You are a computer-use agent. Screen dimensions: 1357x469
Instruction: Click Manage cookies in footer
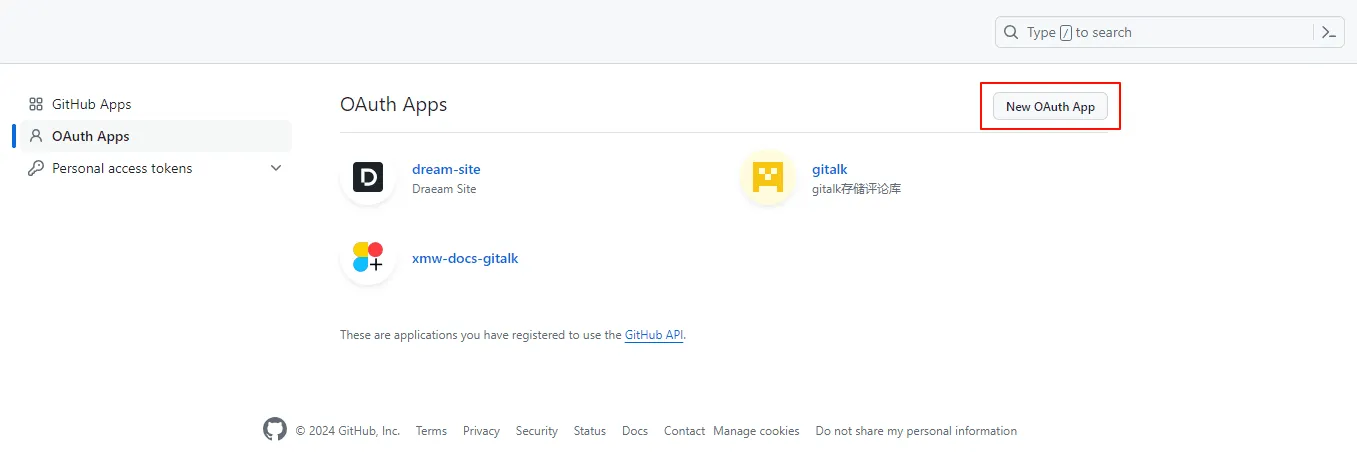[x=756, y=431]
